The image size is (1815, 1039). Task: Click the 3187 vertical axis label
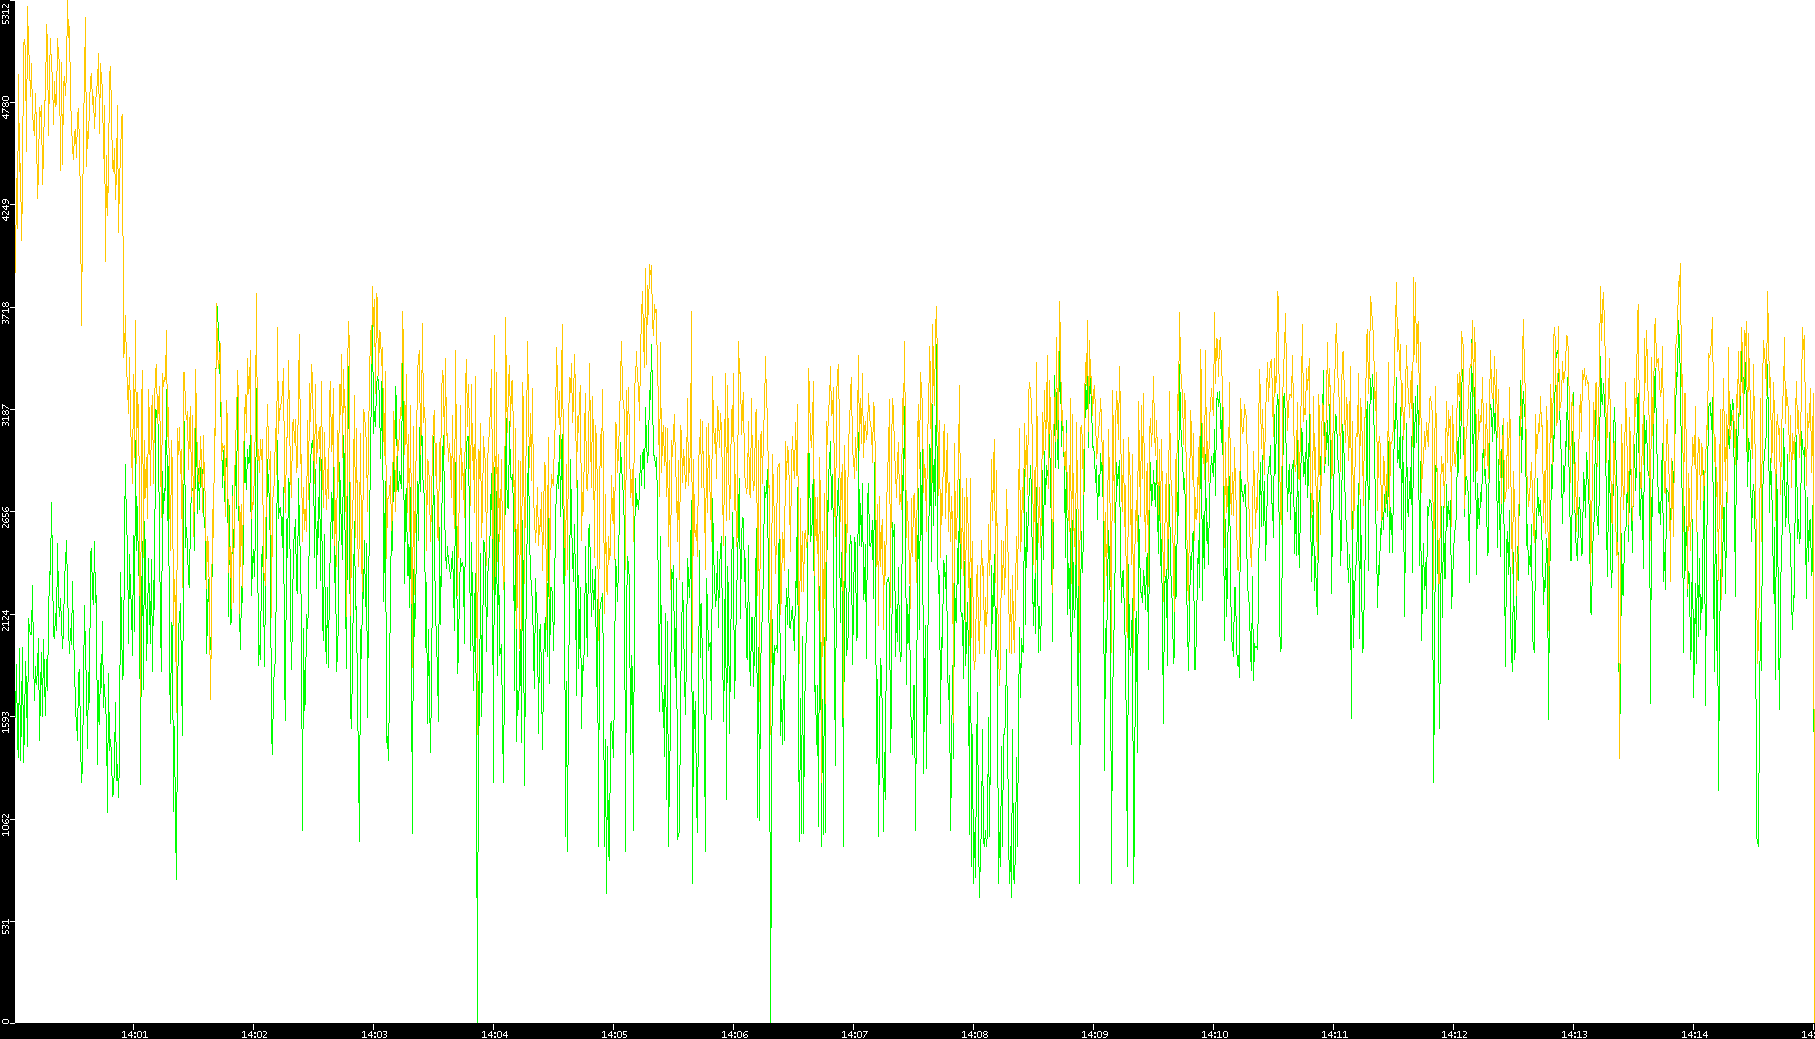(7, 414)
